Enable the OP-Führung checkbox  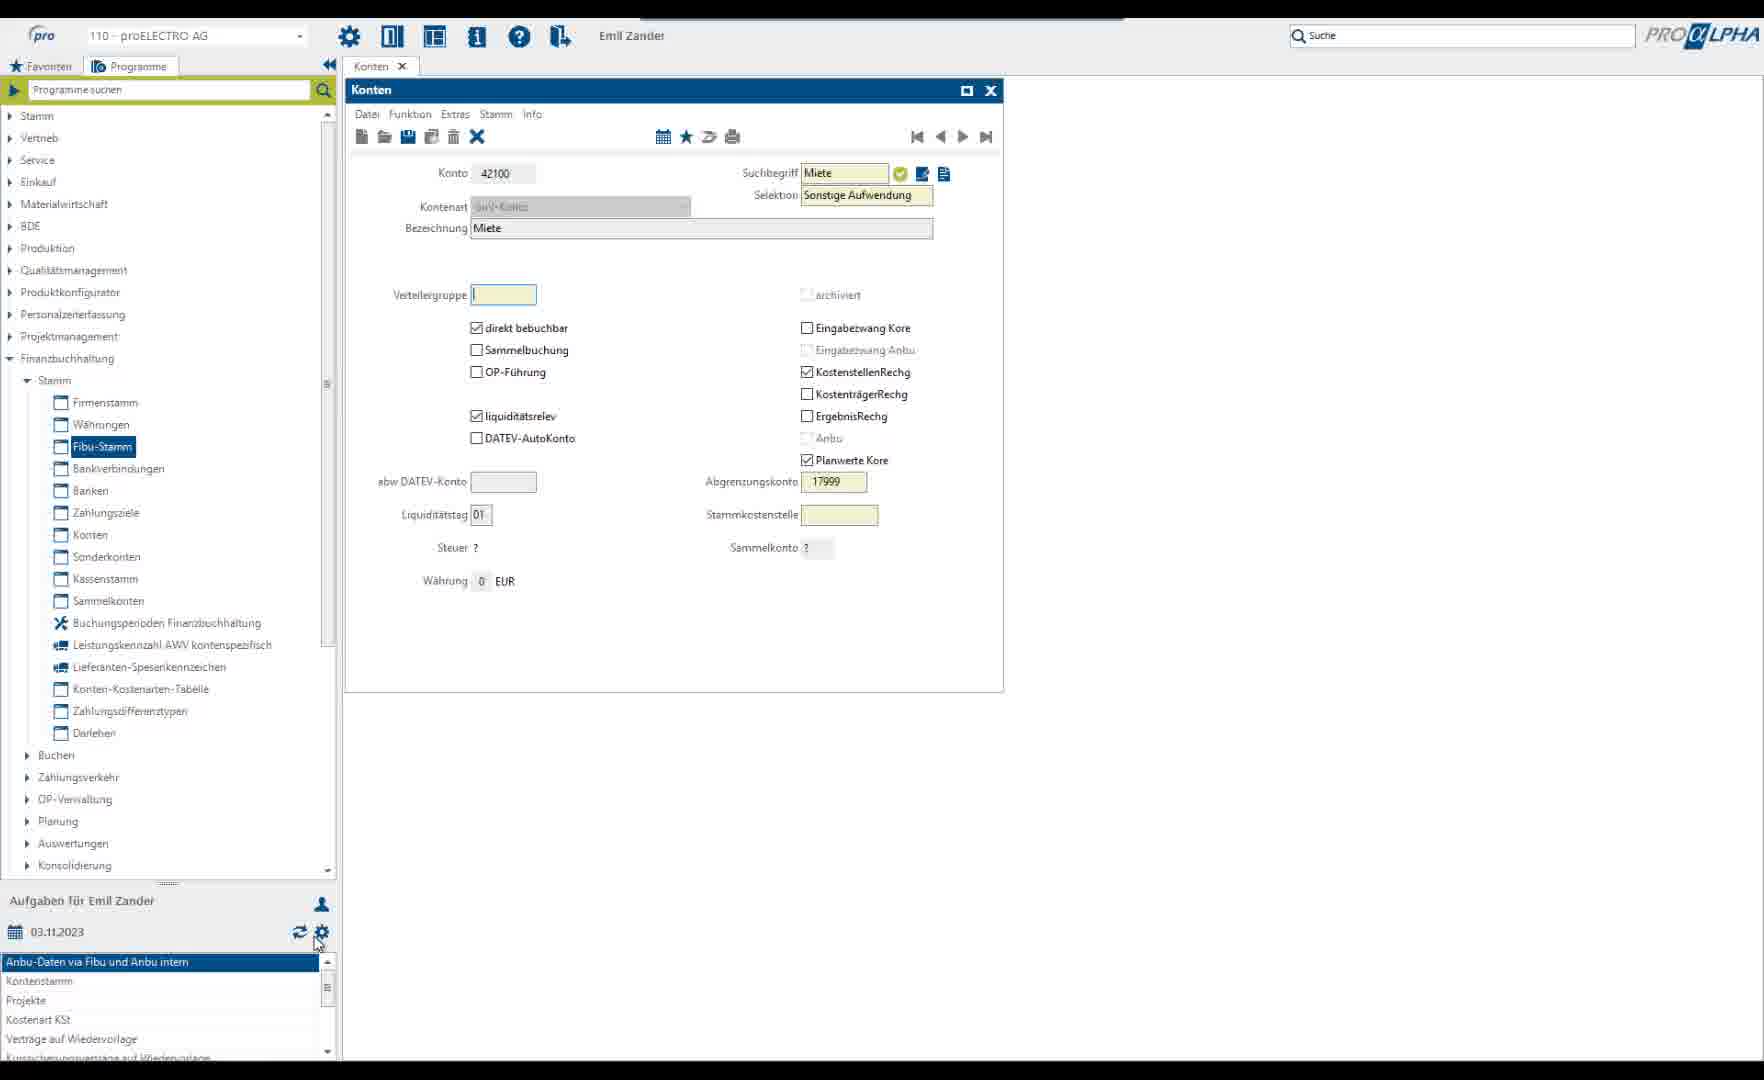click(477, 372)
